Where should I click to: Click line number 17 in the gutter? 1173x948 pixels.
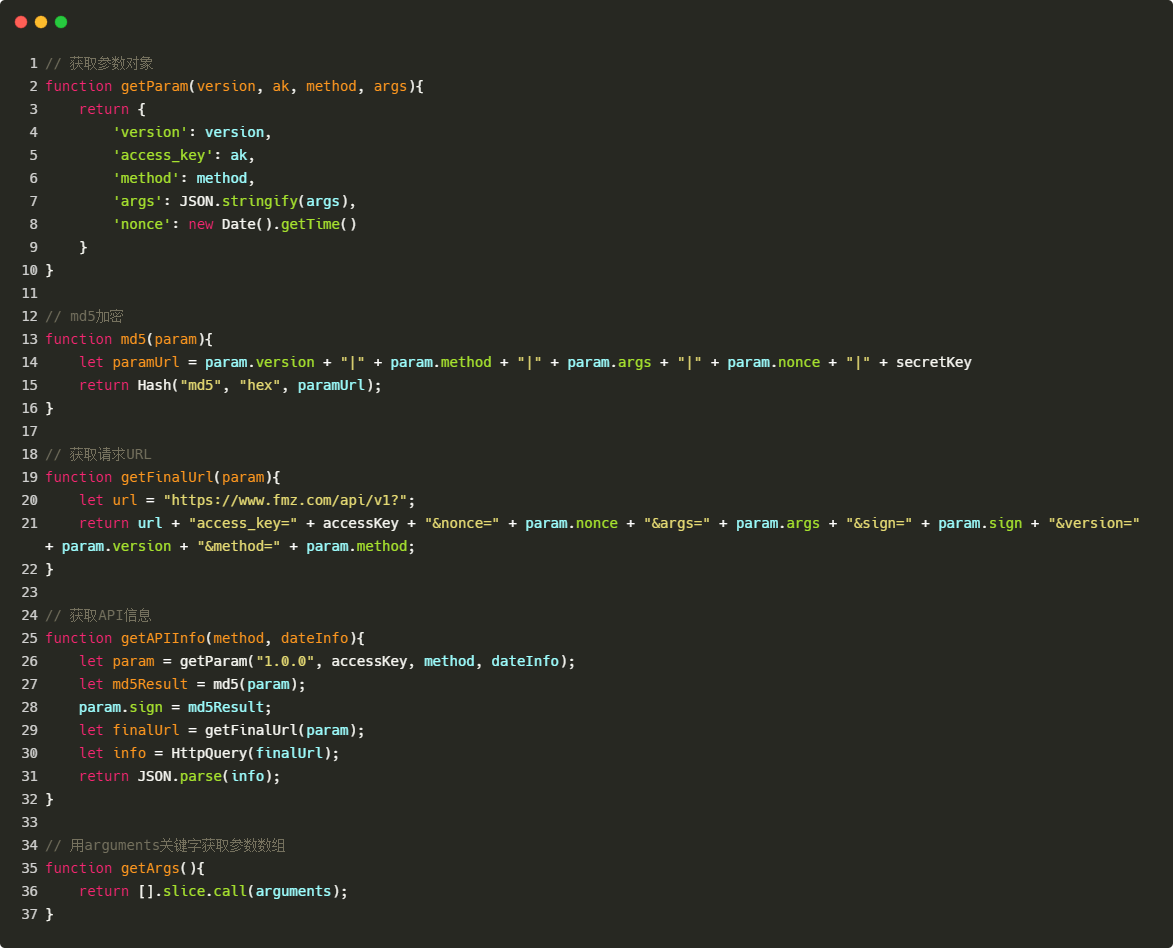[30, 432]
